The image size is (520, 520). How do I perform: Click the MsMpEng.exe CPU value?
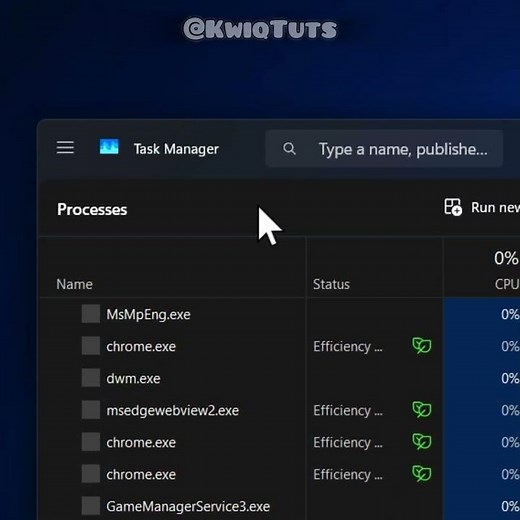510,314
